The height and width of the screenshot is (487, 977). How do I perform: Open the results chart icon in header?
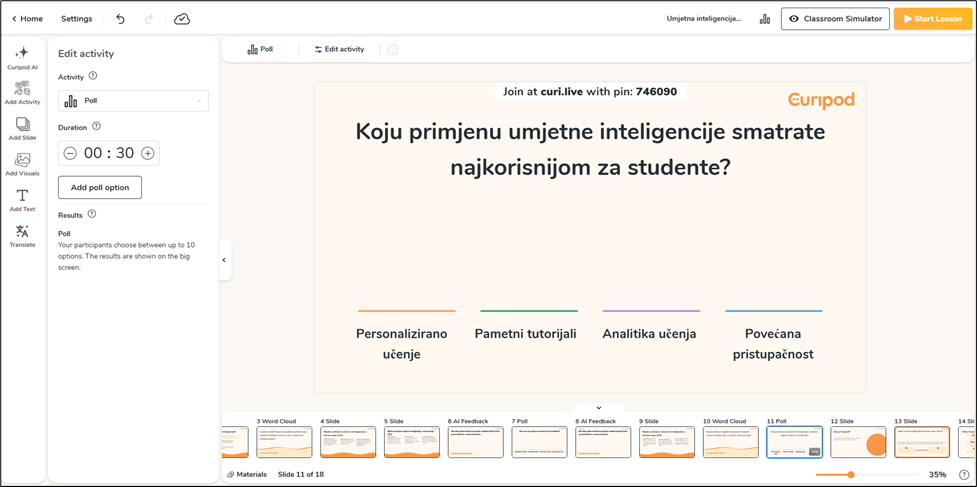[765, 19]
